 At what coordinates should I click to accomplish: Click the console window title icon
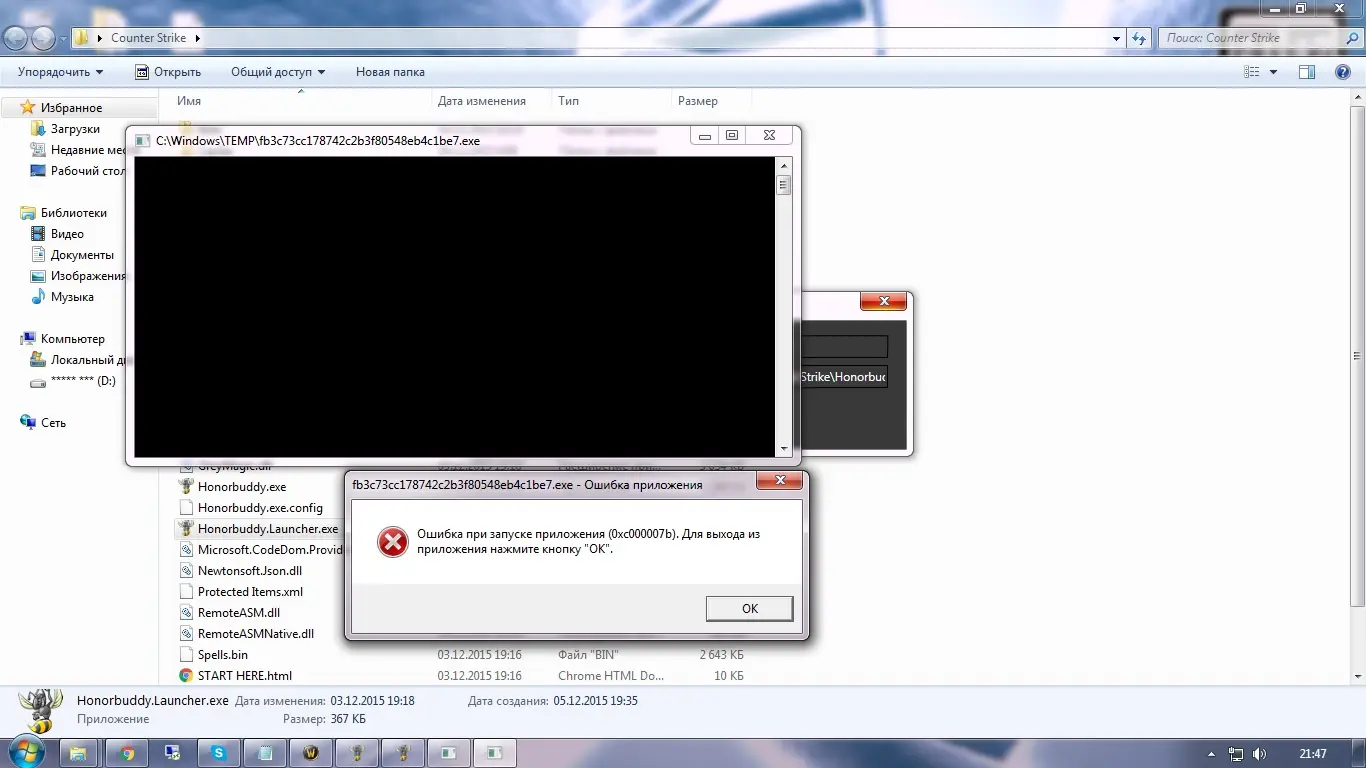(x=143, y=141)
